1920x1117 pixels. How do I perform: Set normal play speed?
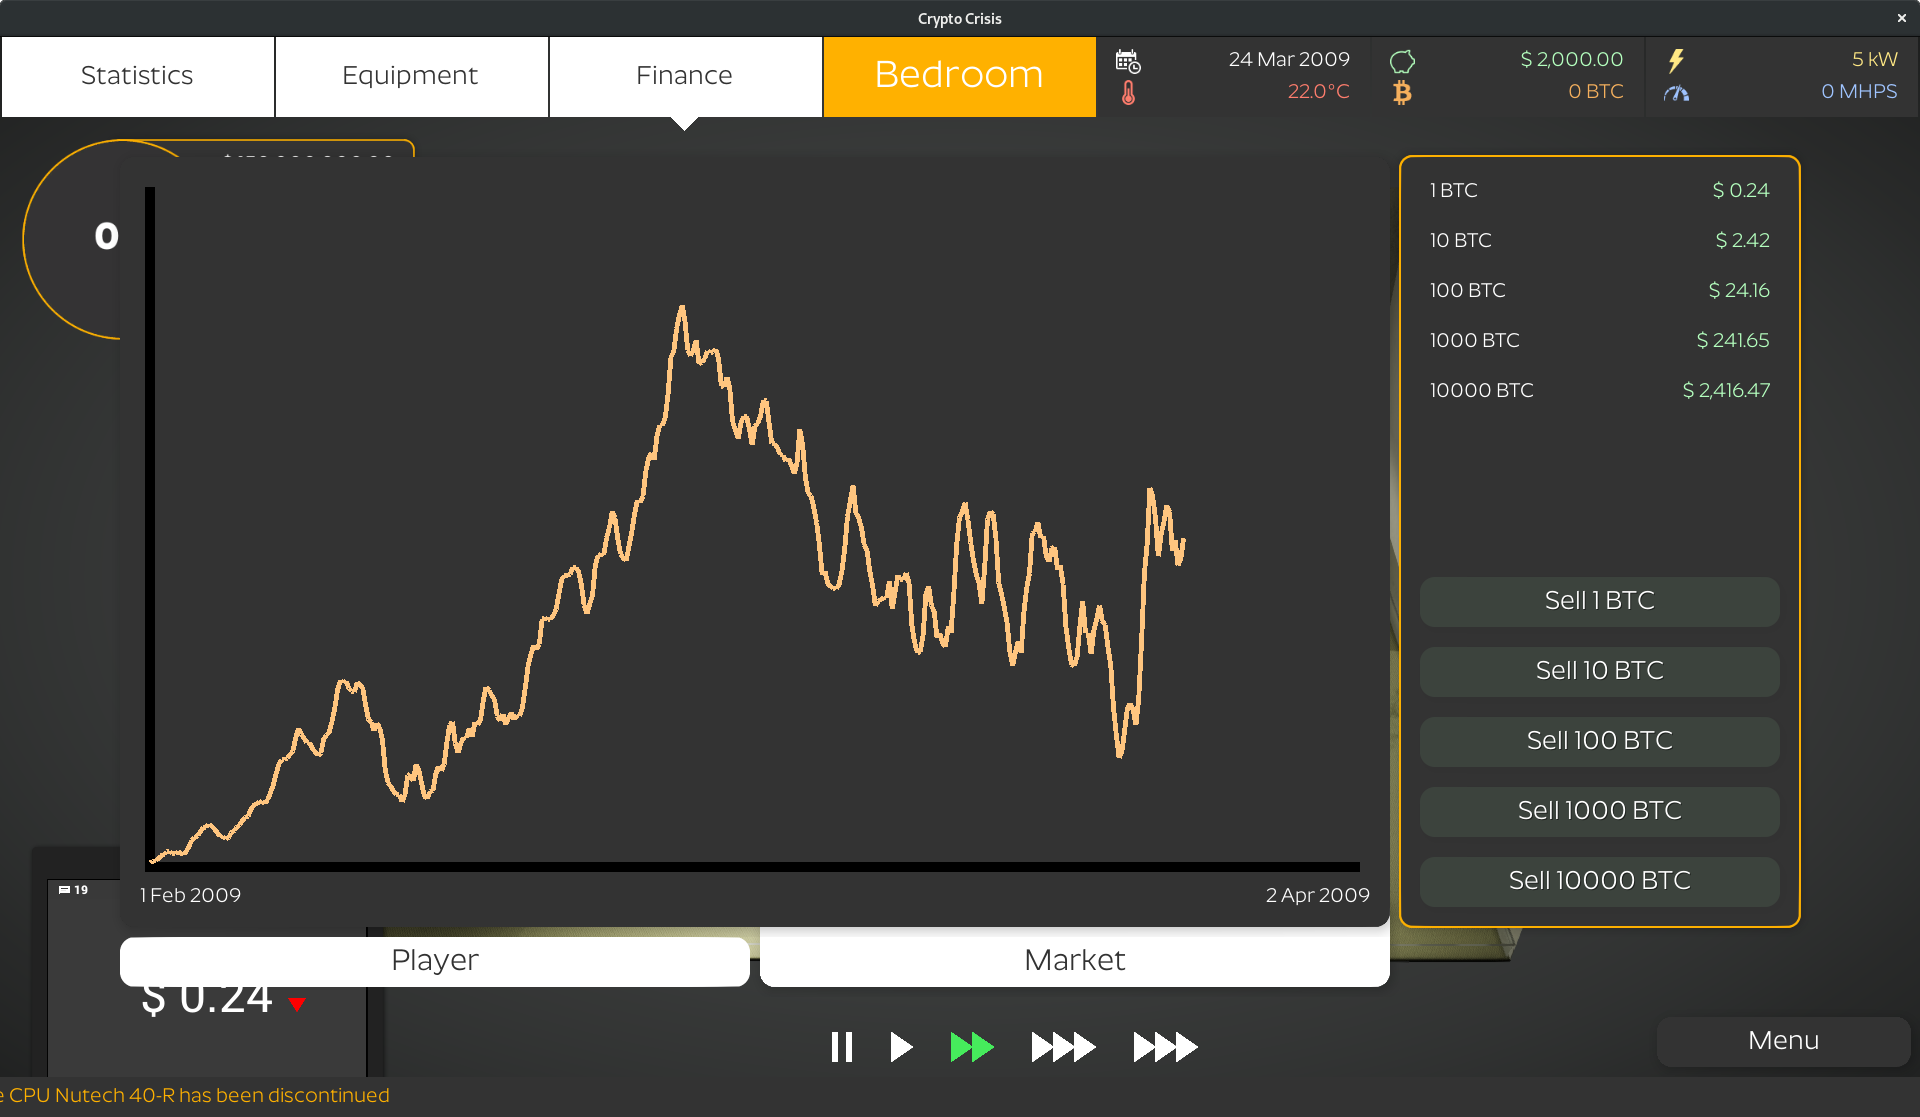pos(900,1047)
